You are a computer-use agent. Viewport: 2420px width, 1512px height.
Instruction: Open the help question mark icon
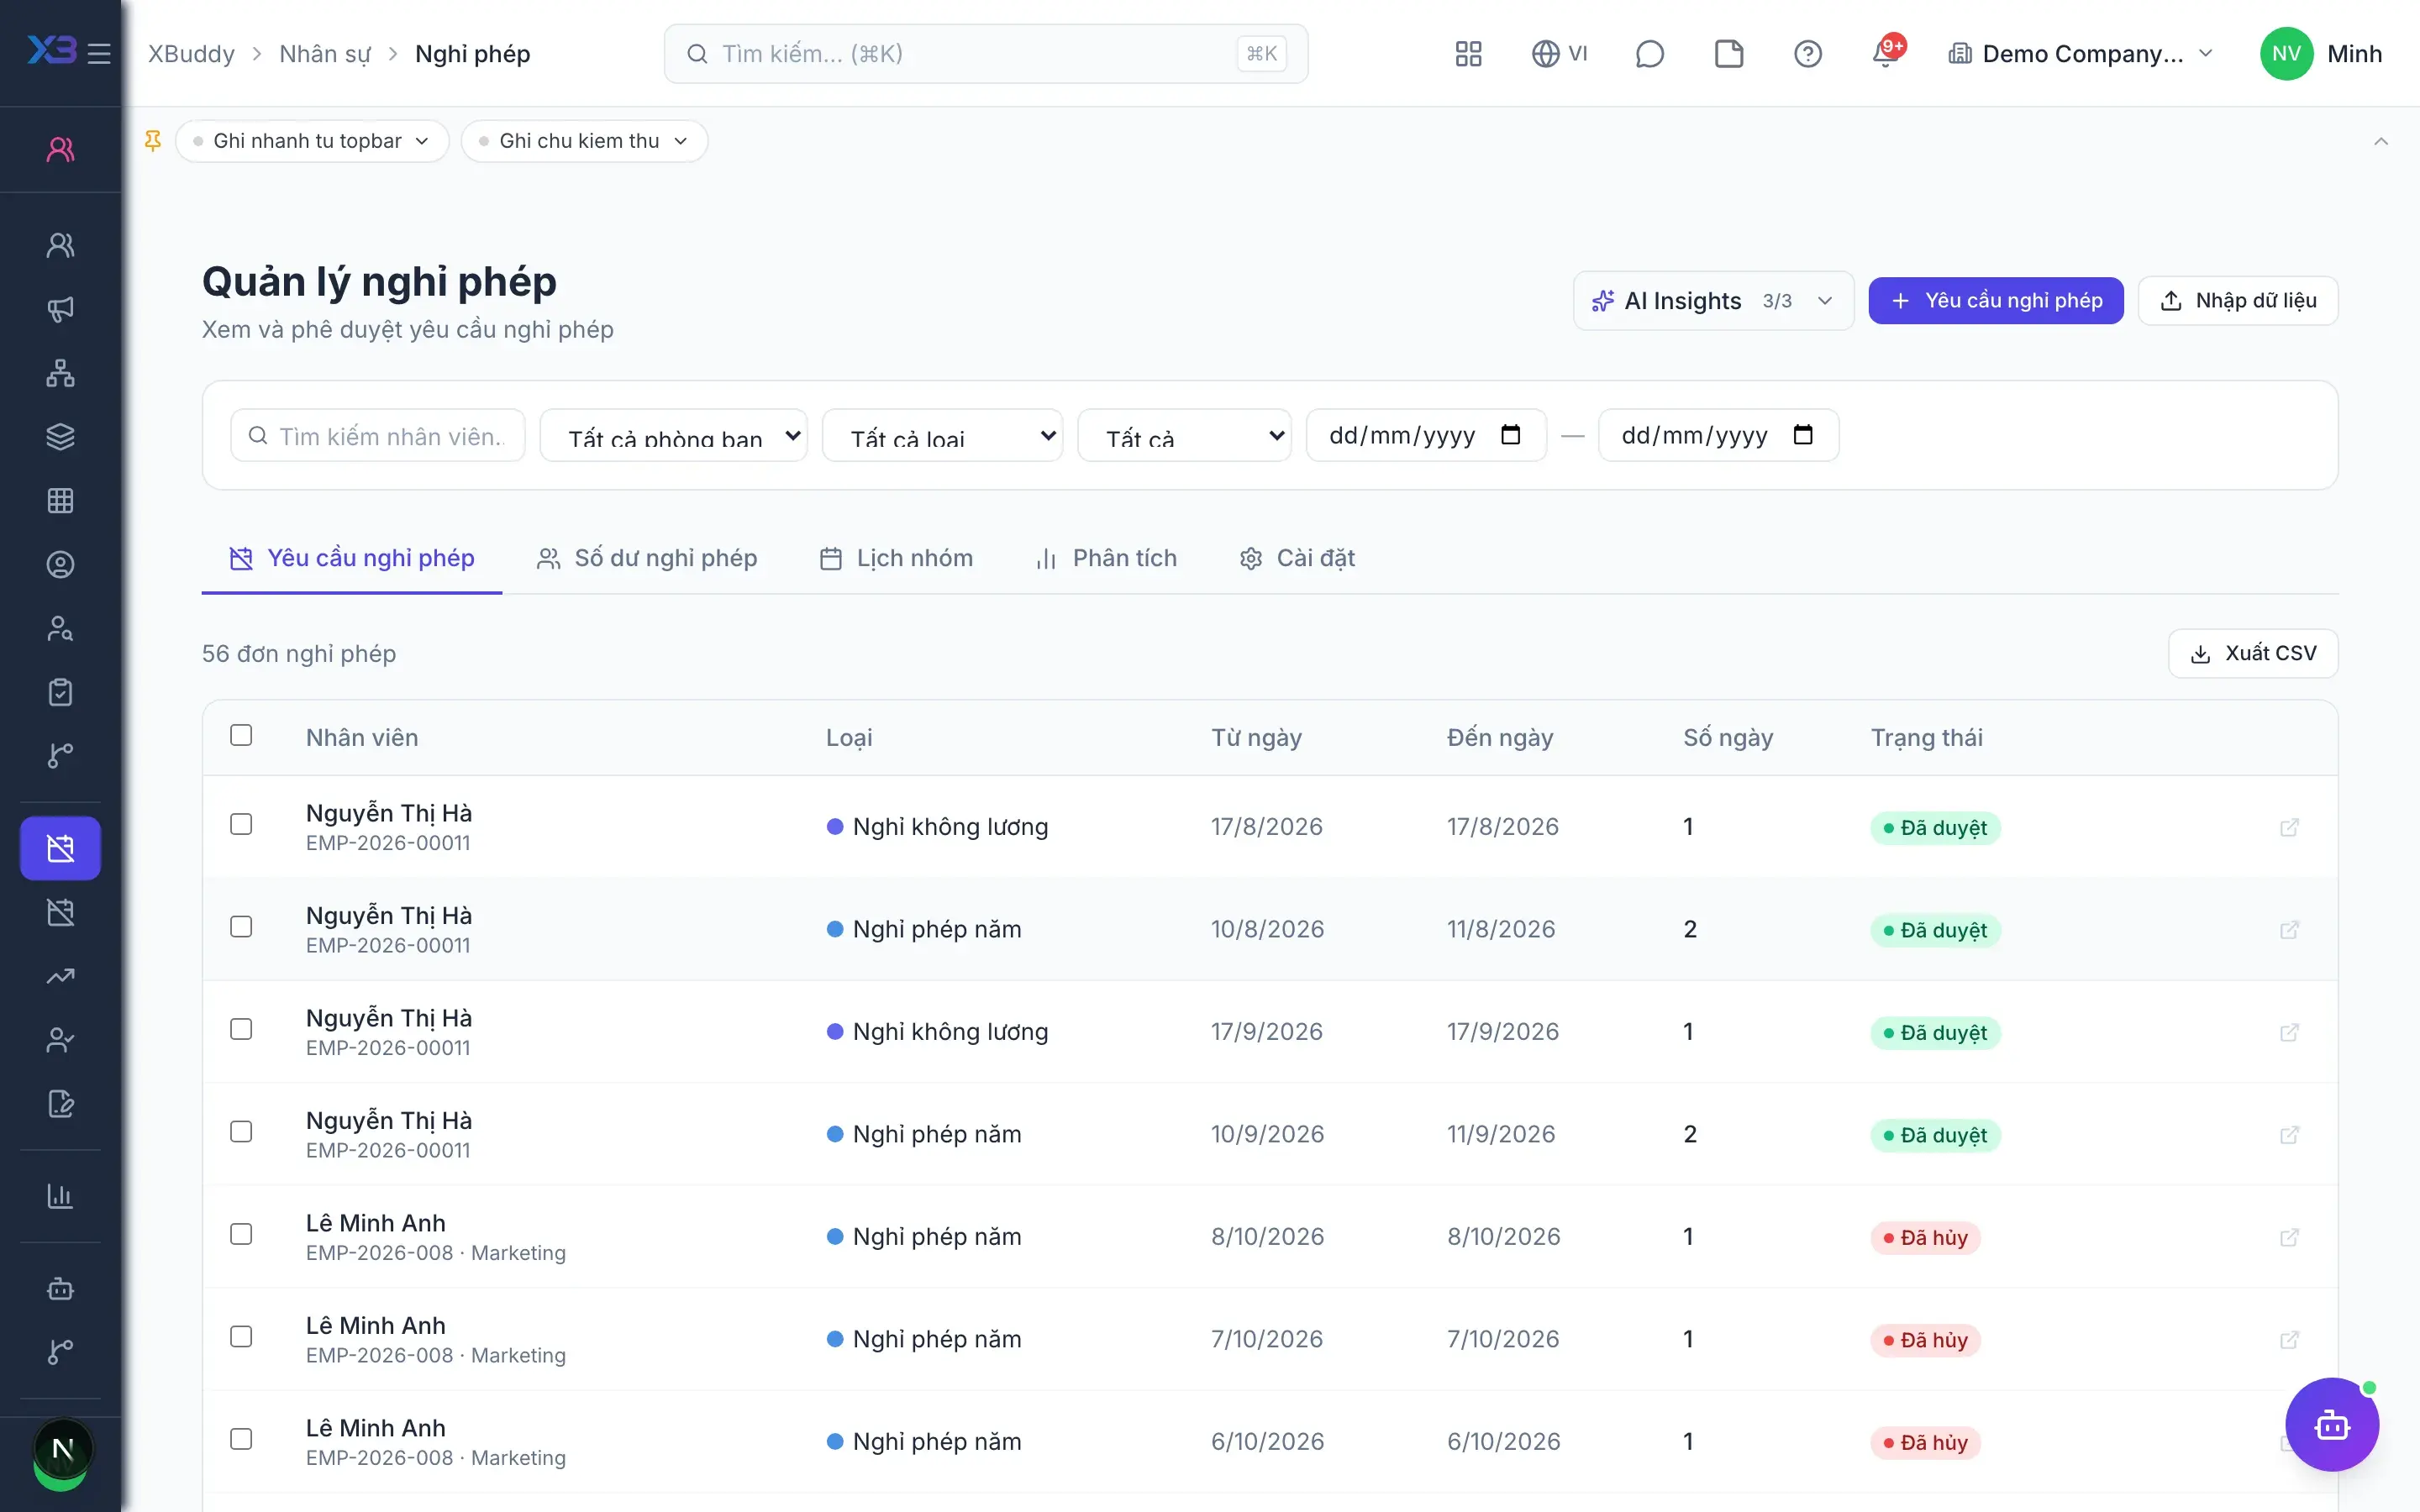click(1807, 54)
